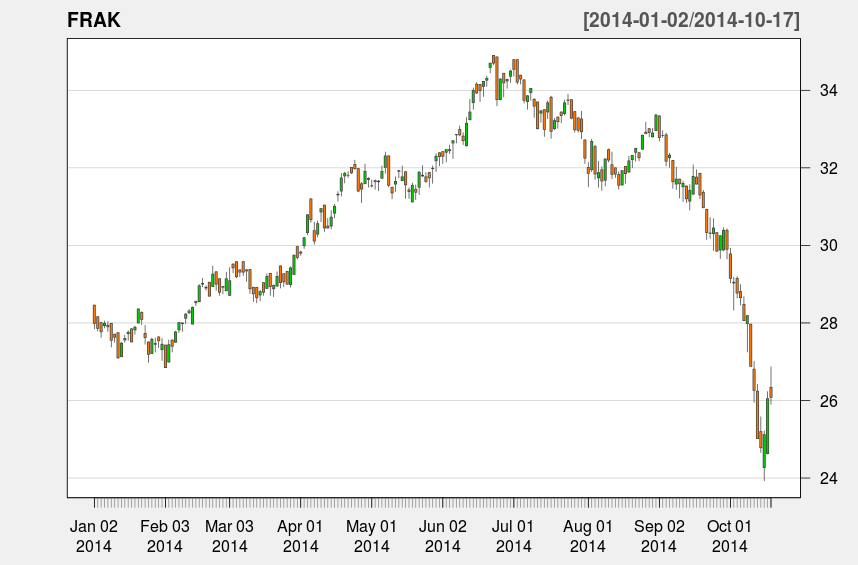Click the Jun 02 2014 date label
Viewport: 858px width, 565px height.
442,536
